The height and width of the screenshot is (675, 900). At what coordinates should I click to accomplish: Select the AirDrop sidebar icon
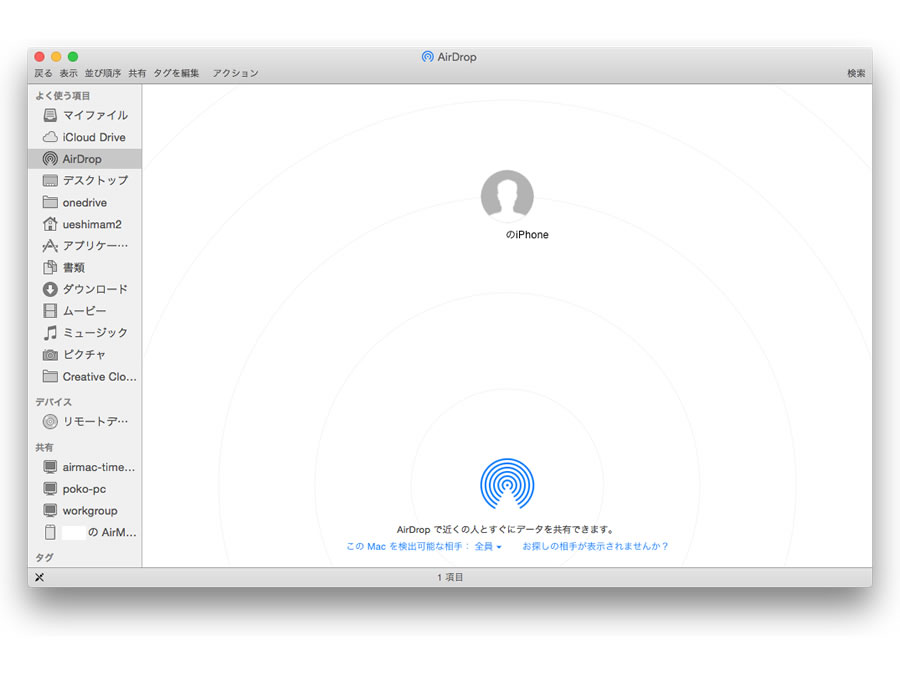click(x=51, y=159)
